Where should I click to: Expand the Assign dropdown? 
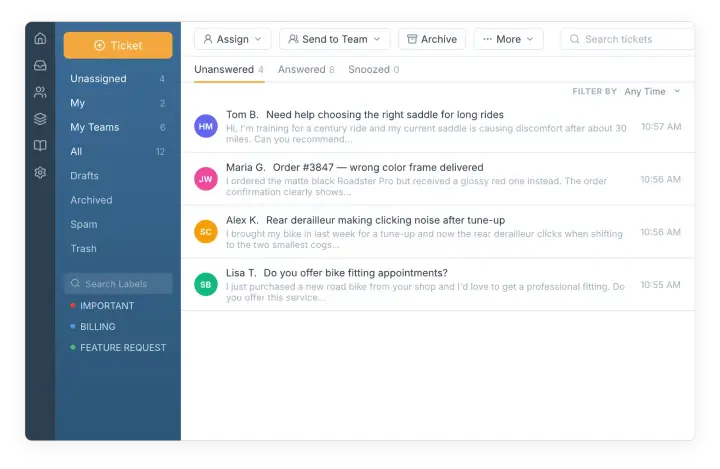[233, 40]
